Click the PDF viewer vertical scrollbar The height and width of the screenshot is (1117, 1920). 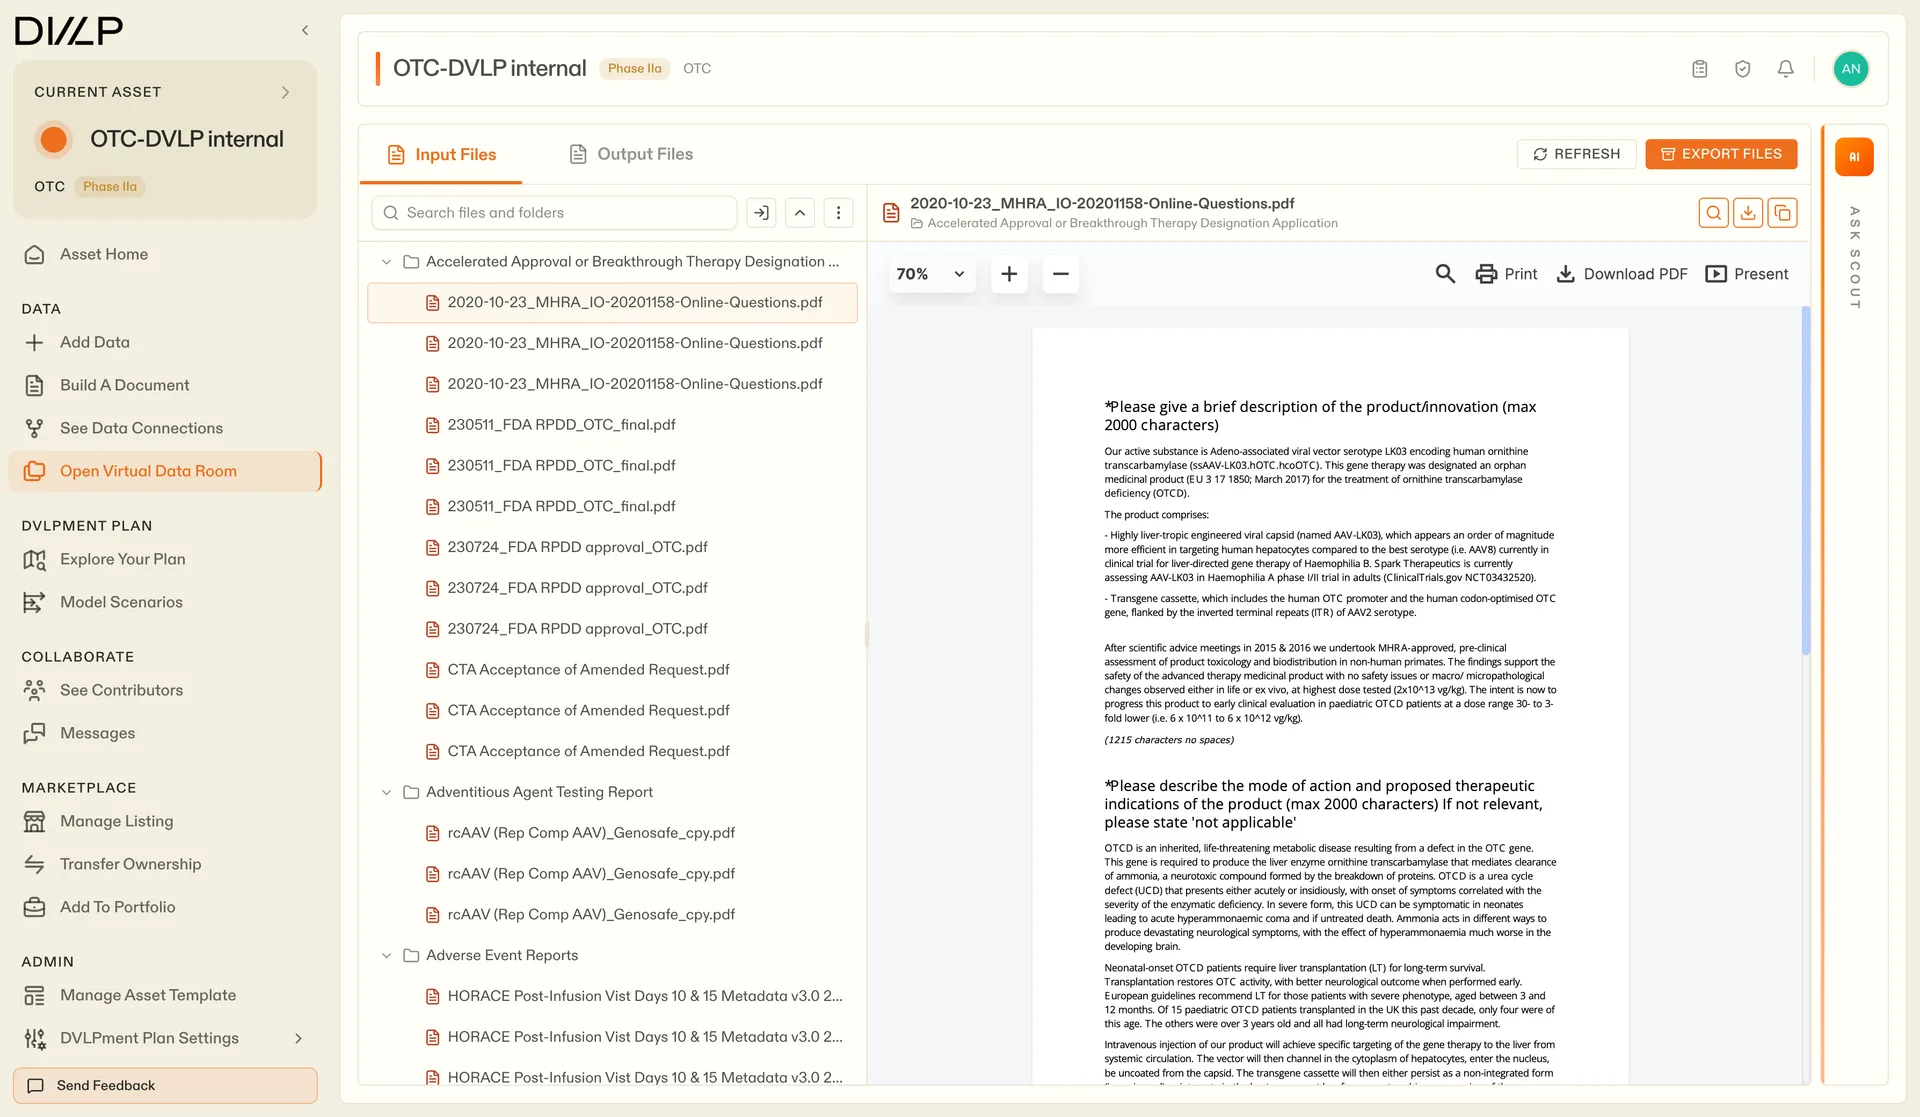[x=1806, y=481]
